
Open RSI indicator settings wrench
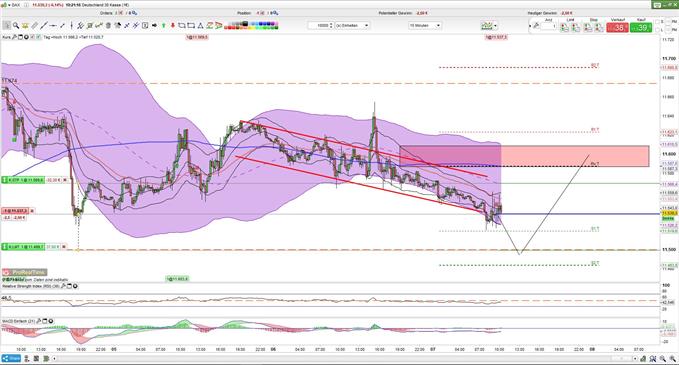coord(63,286)
